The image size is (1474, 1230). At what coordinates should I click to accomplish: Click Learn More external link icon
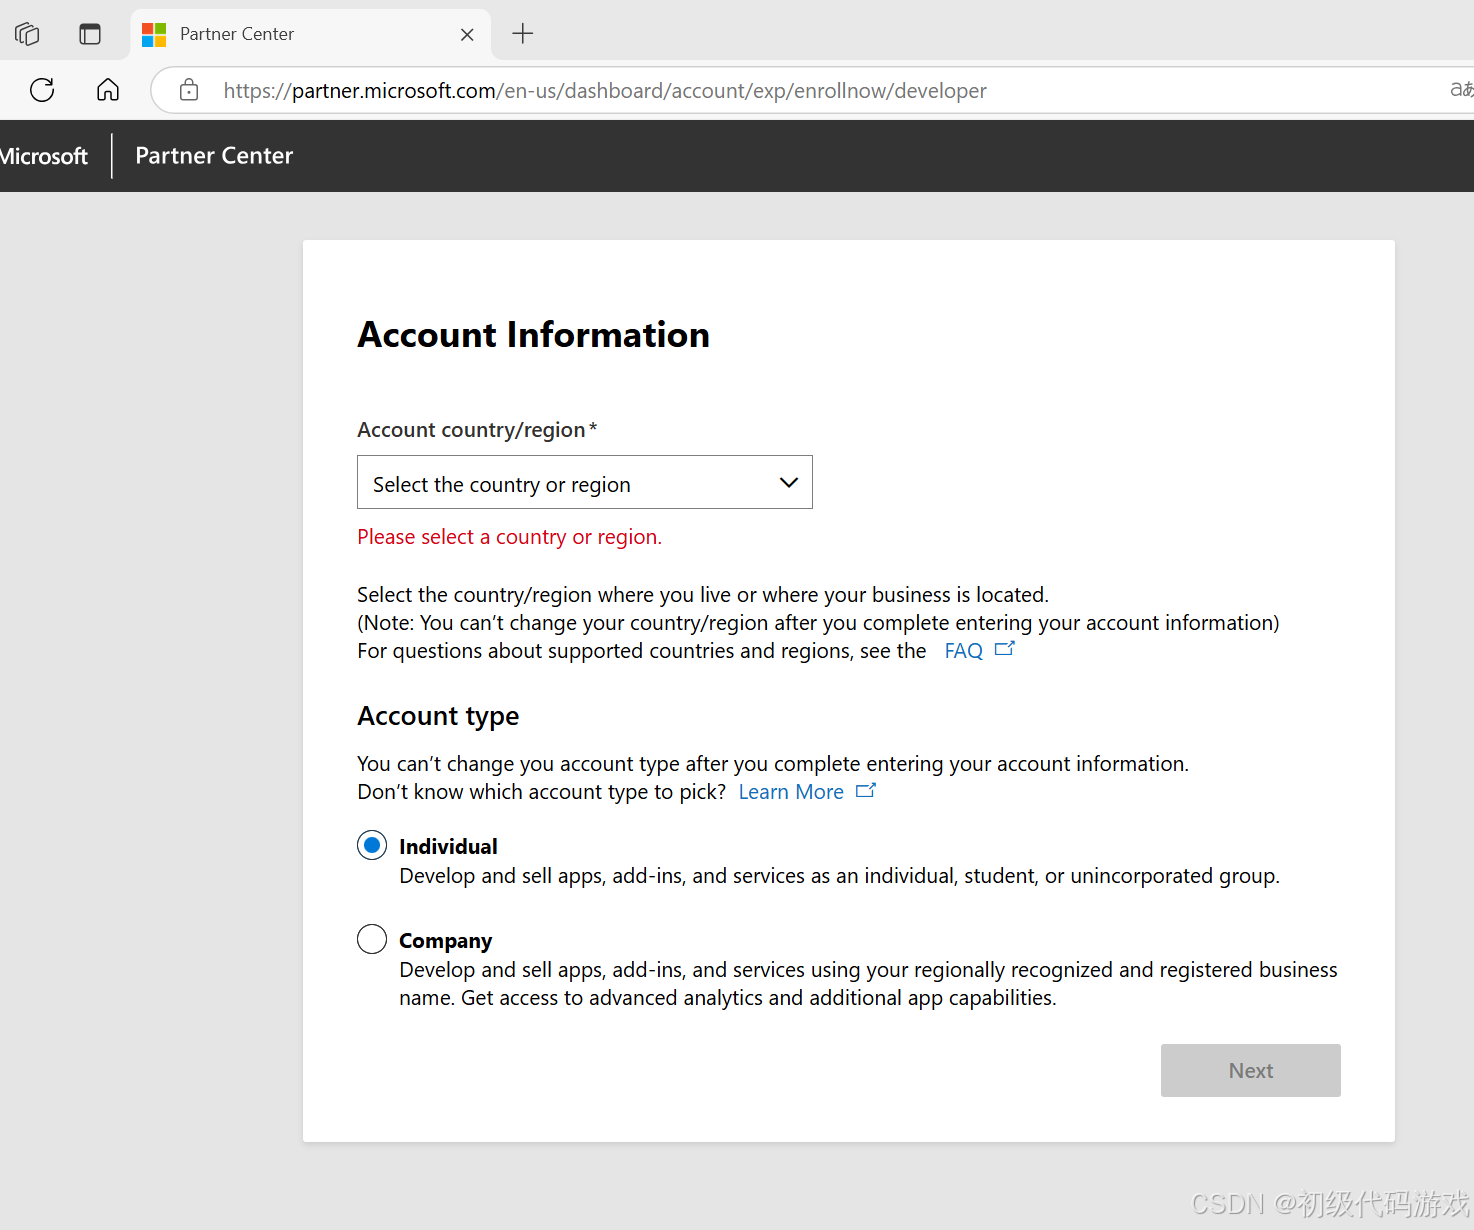(x=866, y=790)
